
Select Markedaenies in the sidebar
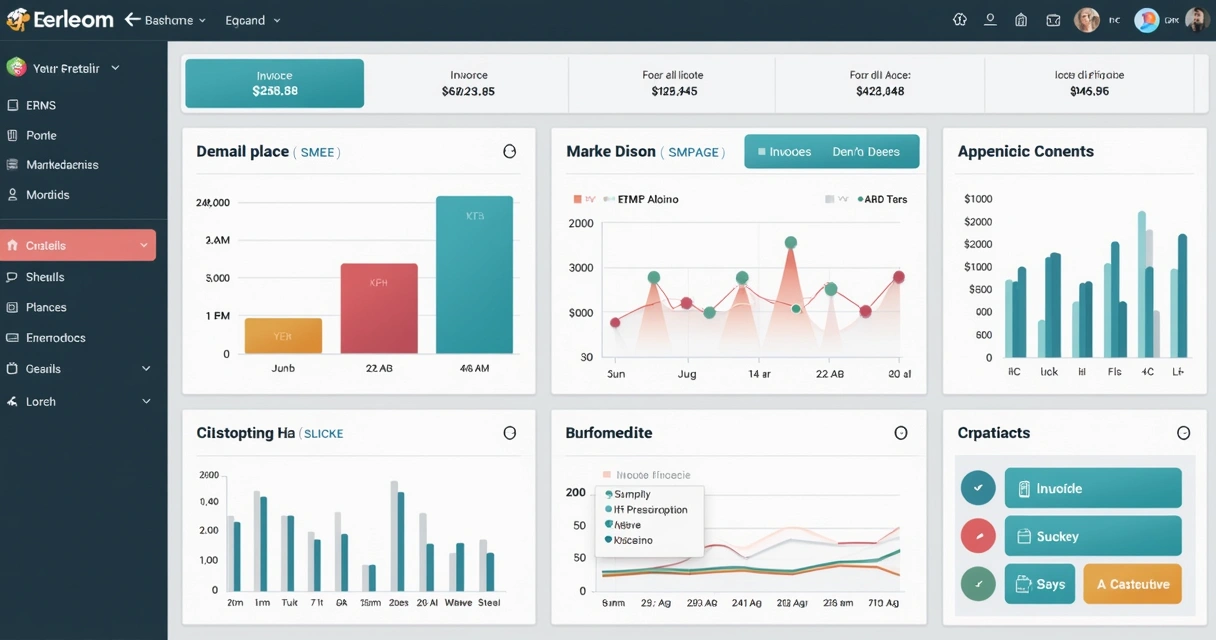click(62, 165)
